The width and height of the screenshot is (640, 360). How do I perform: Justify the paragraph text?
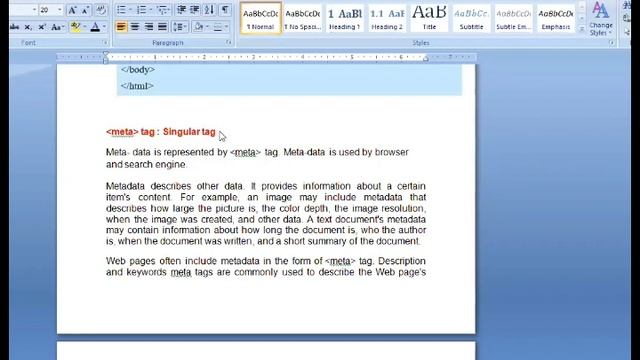(x=162, y=27)
